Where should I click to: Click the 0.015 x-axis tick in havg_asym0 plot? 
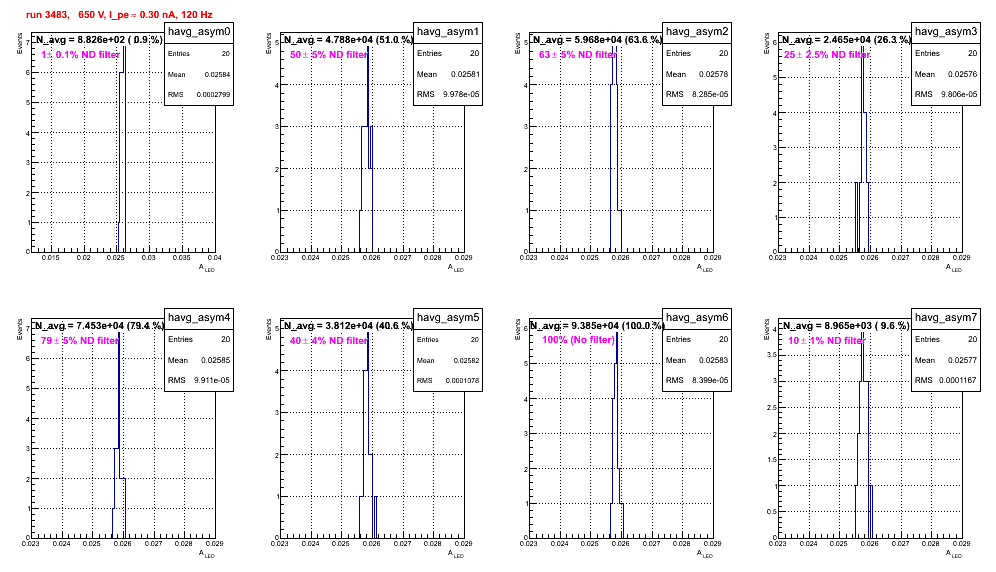[x=51, y=258]
